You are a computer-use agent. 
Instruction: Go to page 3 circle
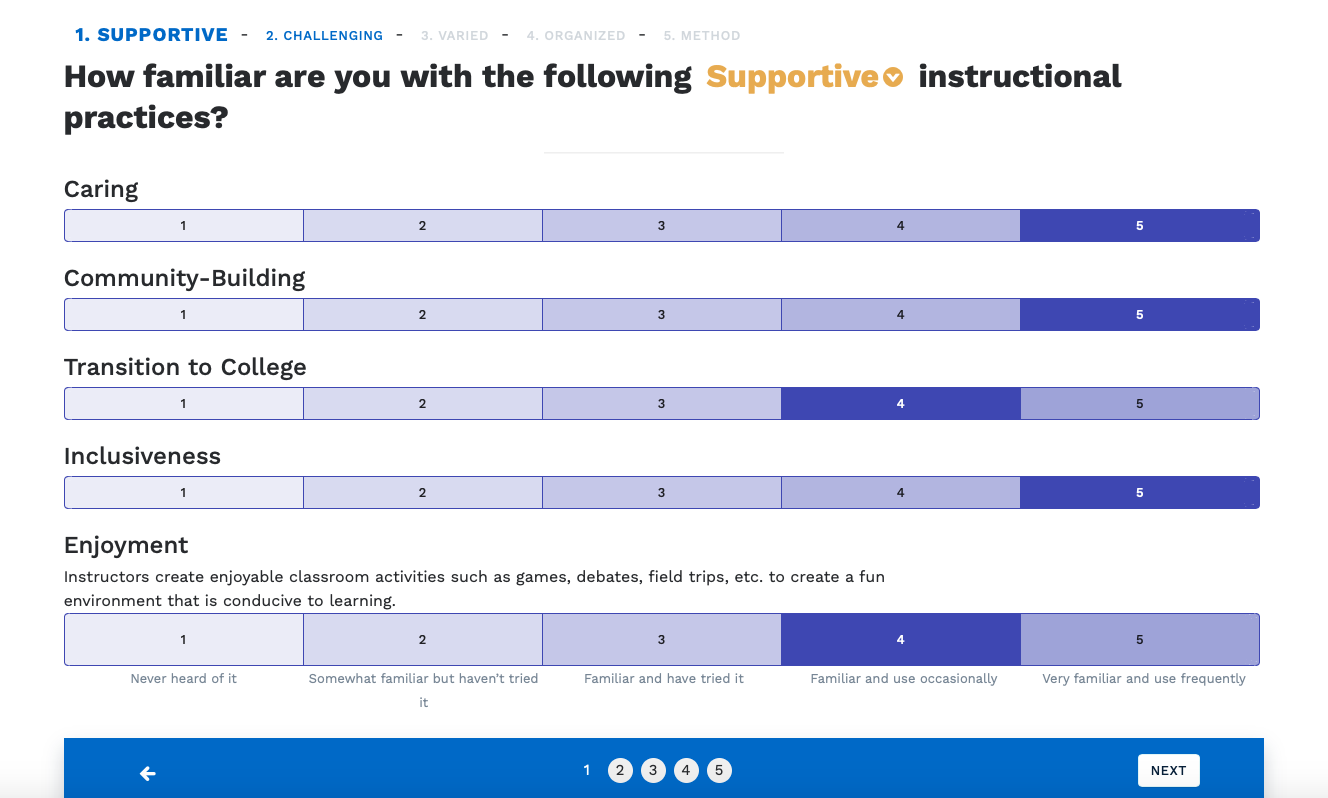tap(653, 770)
